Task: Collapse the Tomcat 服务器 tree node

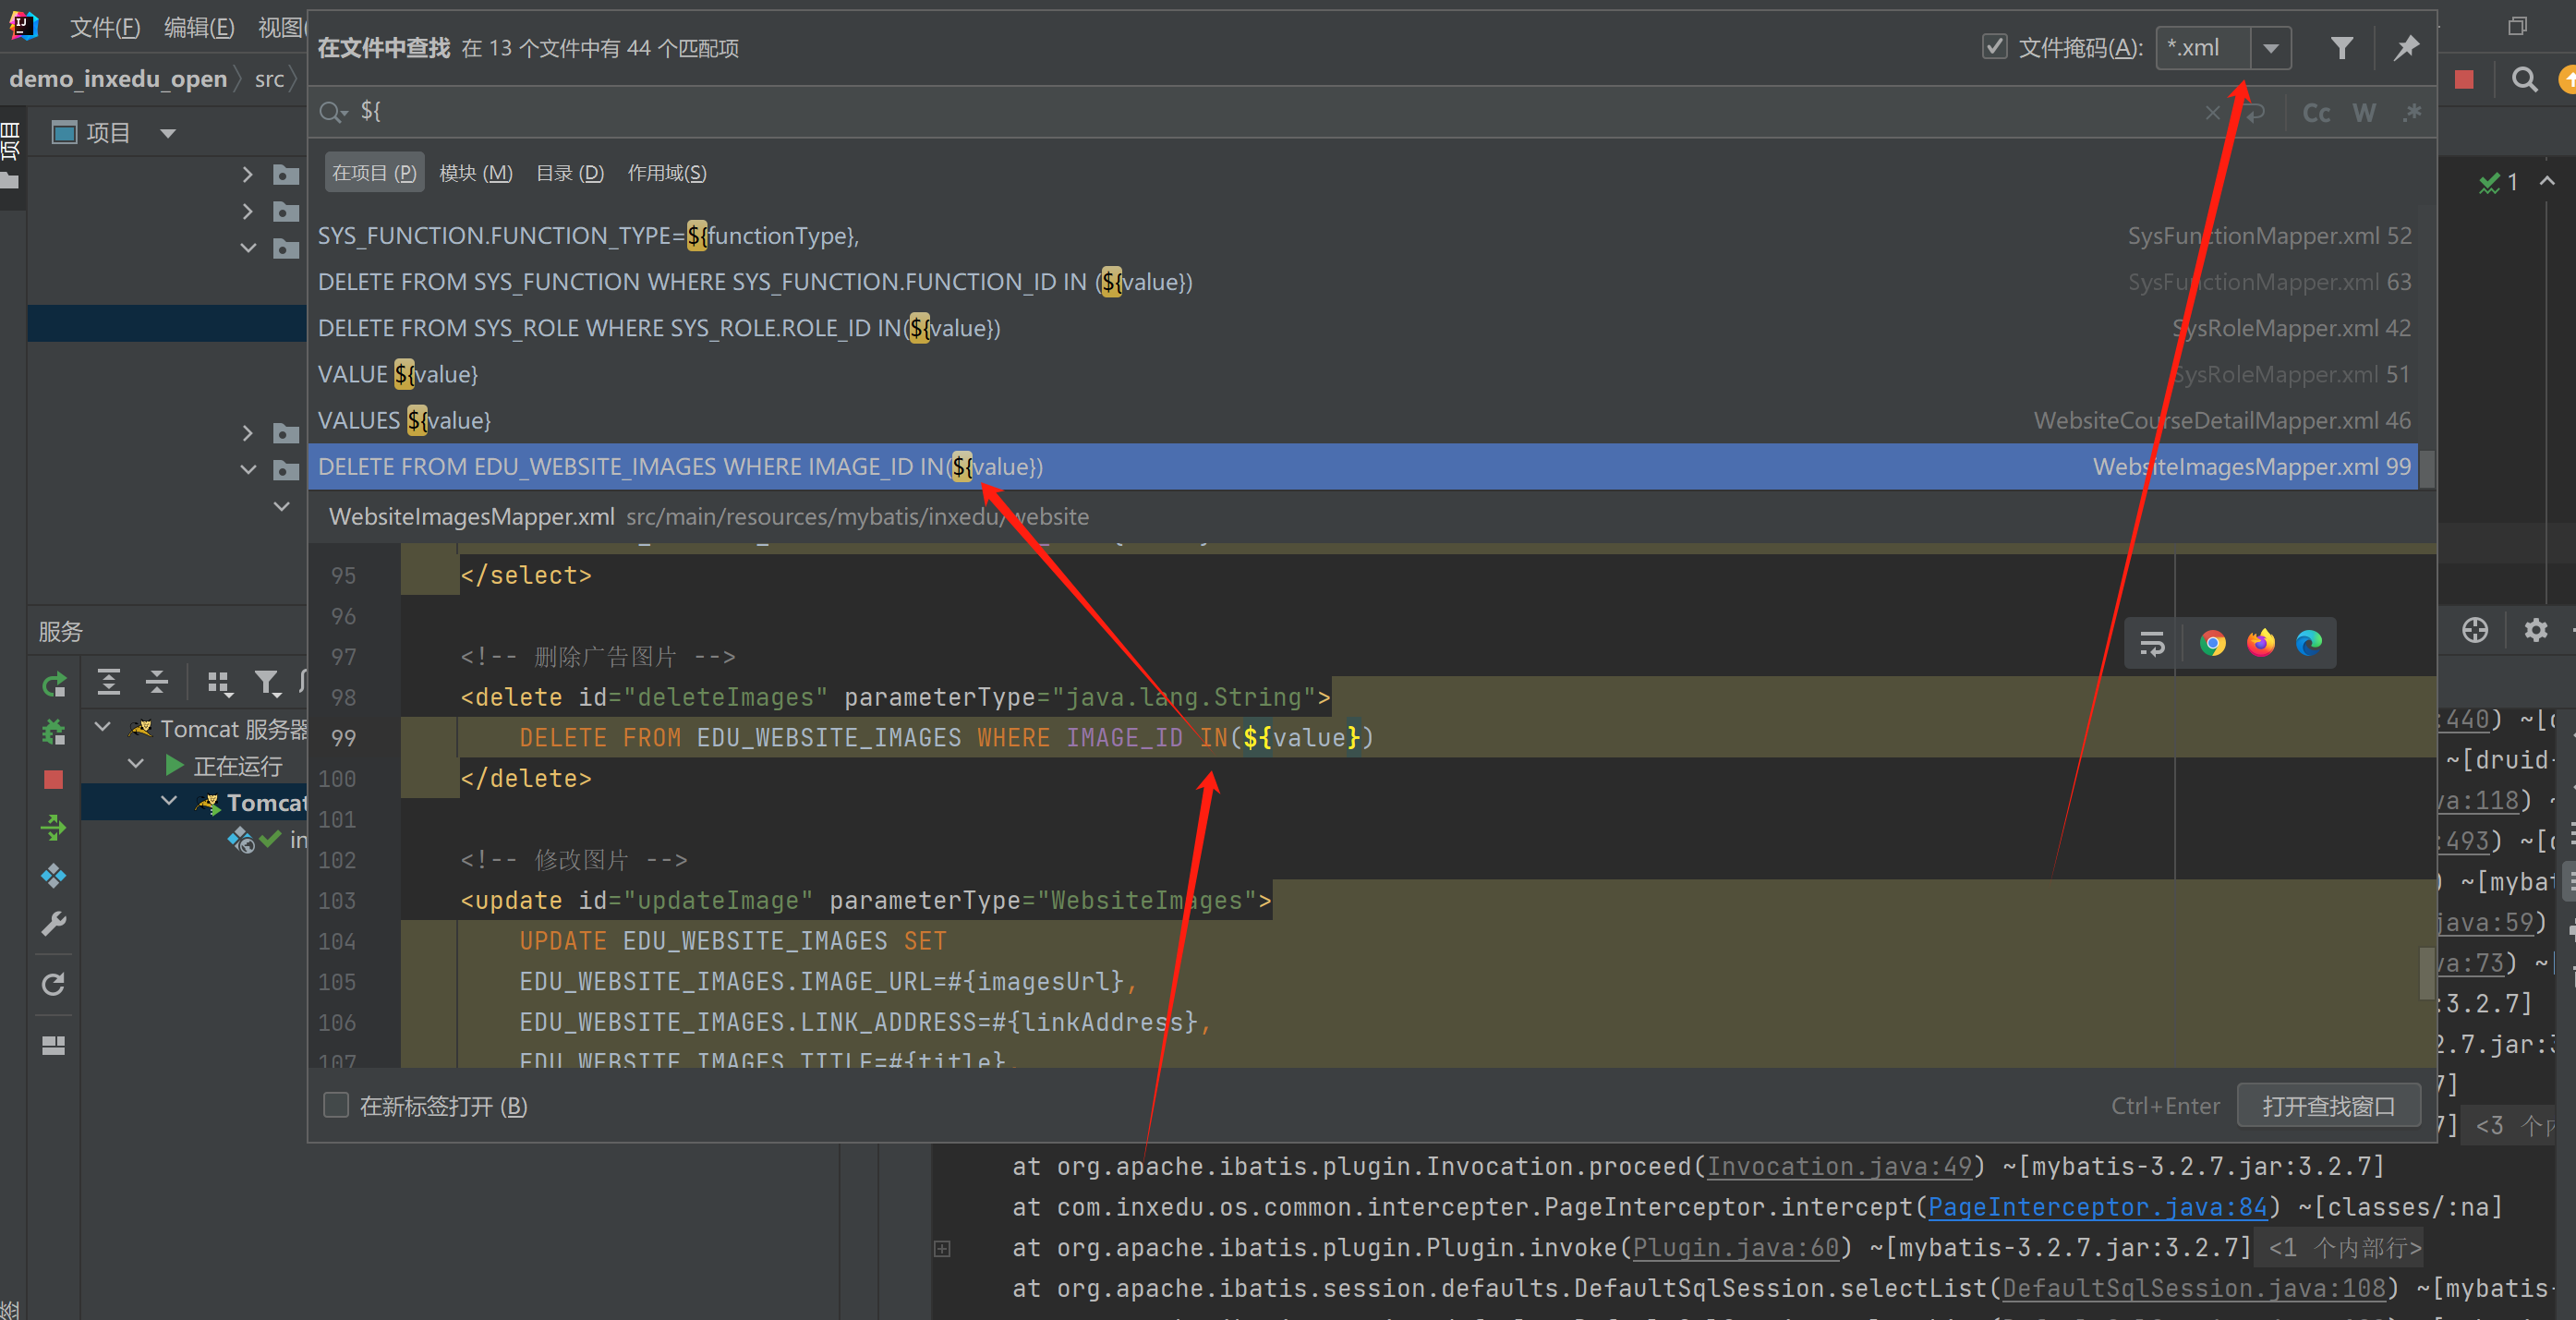Action: (102, 727)
